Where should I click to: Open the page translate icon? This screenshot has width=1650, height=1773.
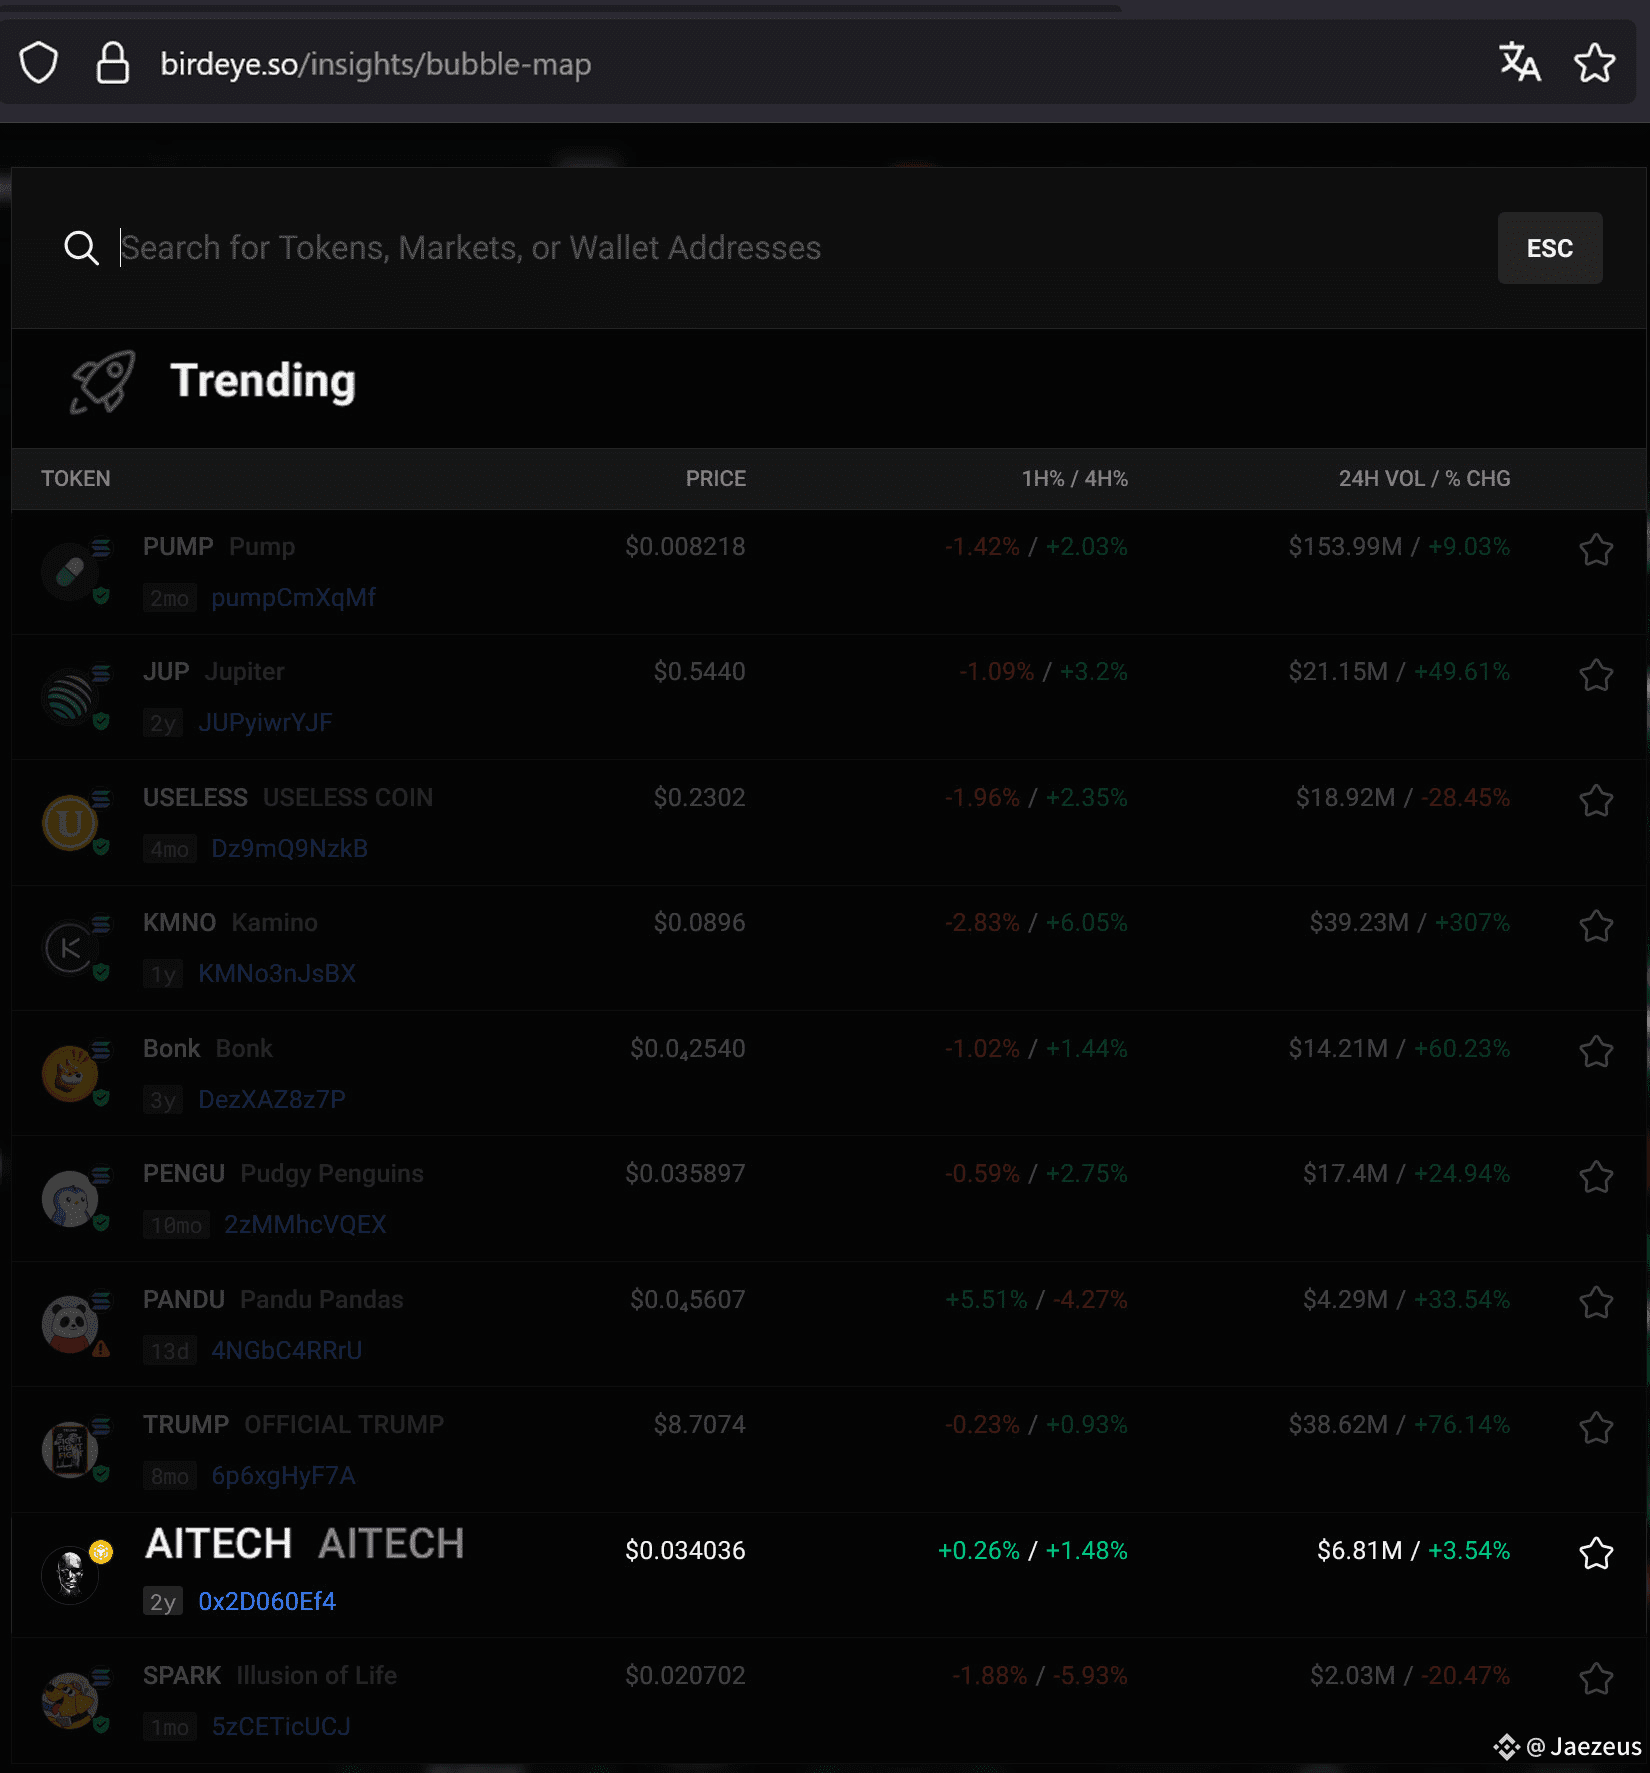(1520, 62)
